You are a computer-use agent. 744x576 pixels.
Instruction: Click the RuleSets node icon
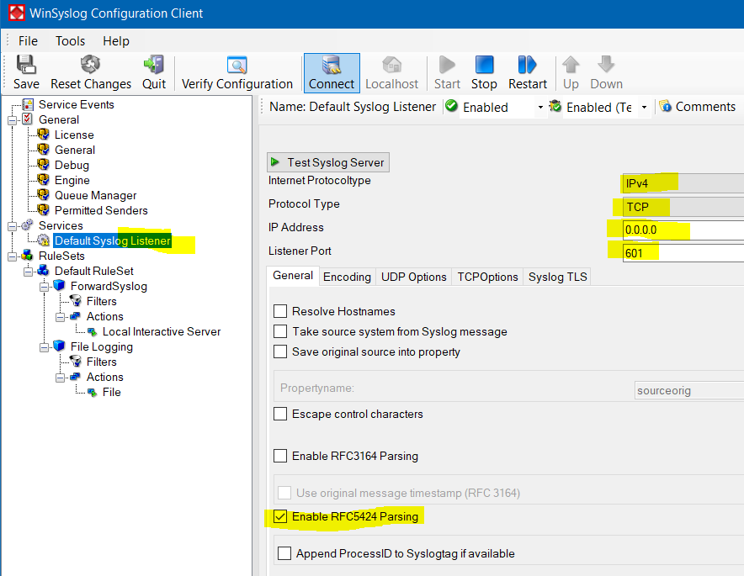click(x=28, y=255)
